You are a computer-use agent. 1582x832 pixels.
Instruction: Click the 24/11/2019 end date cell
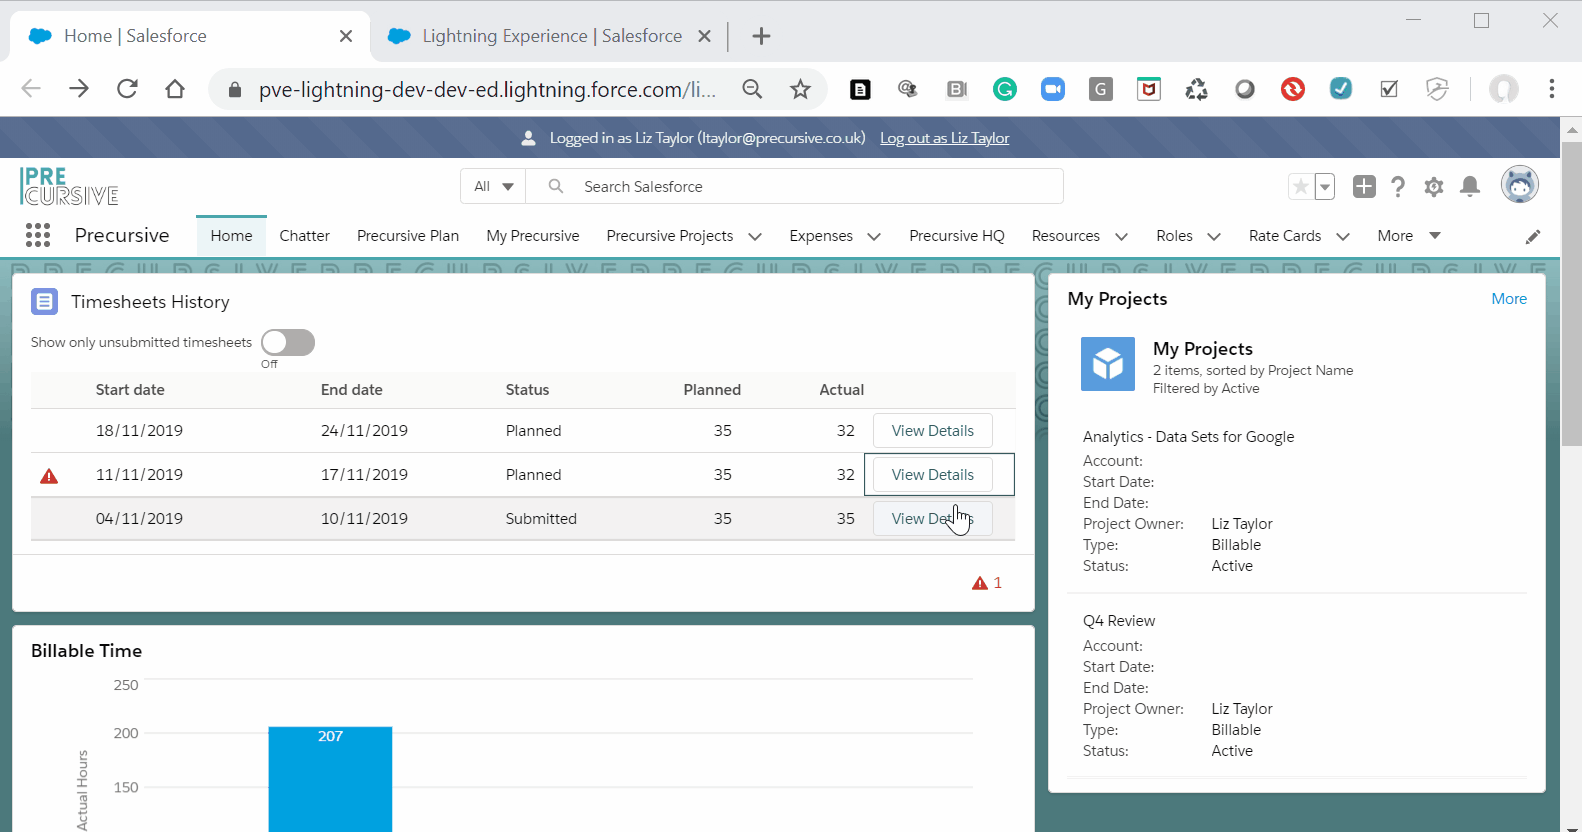pos(364,431)
